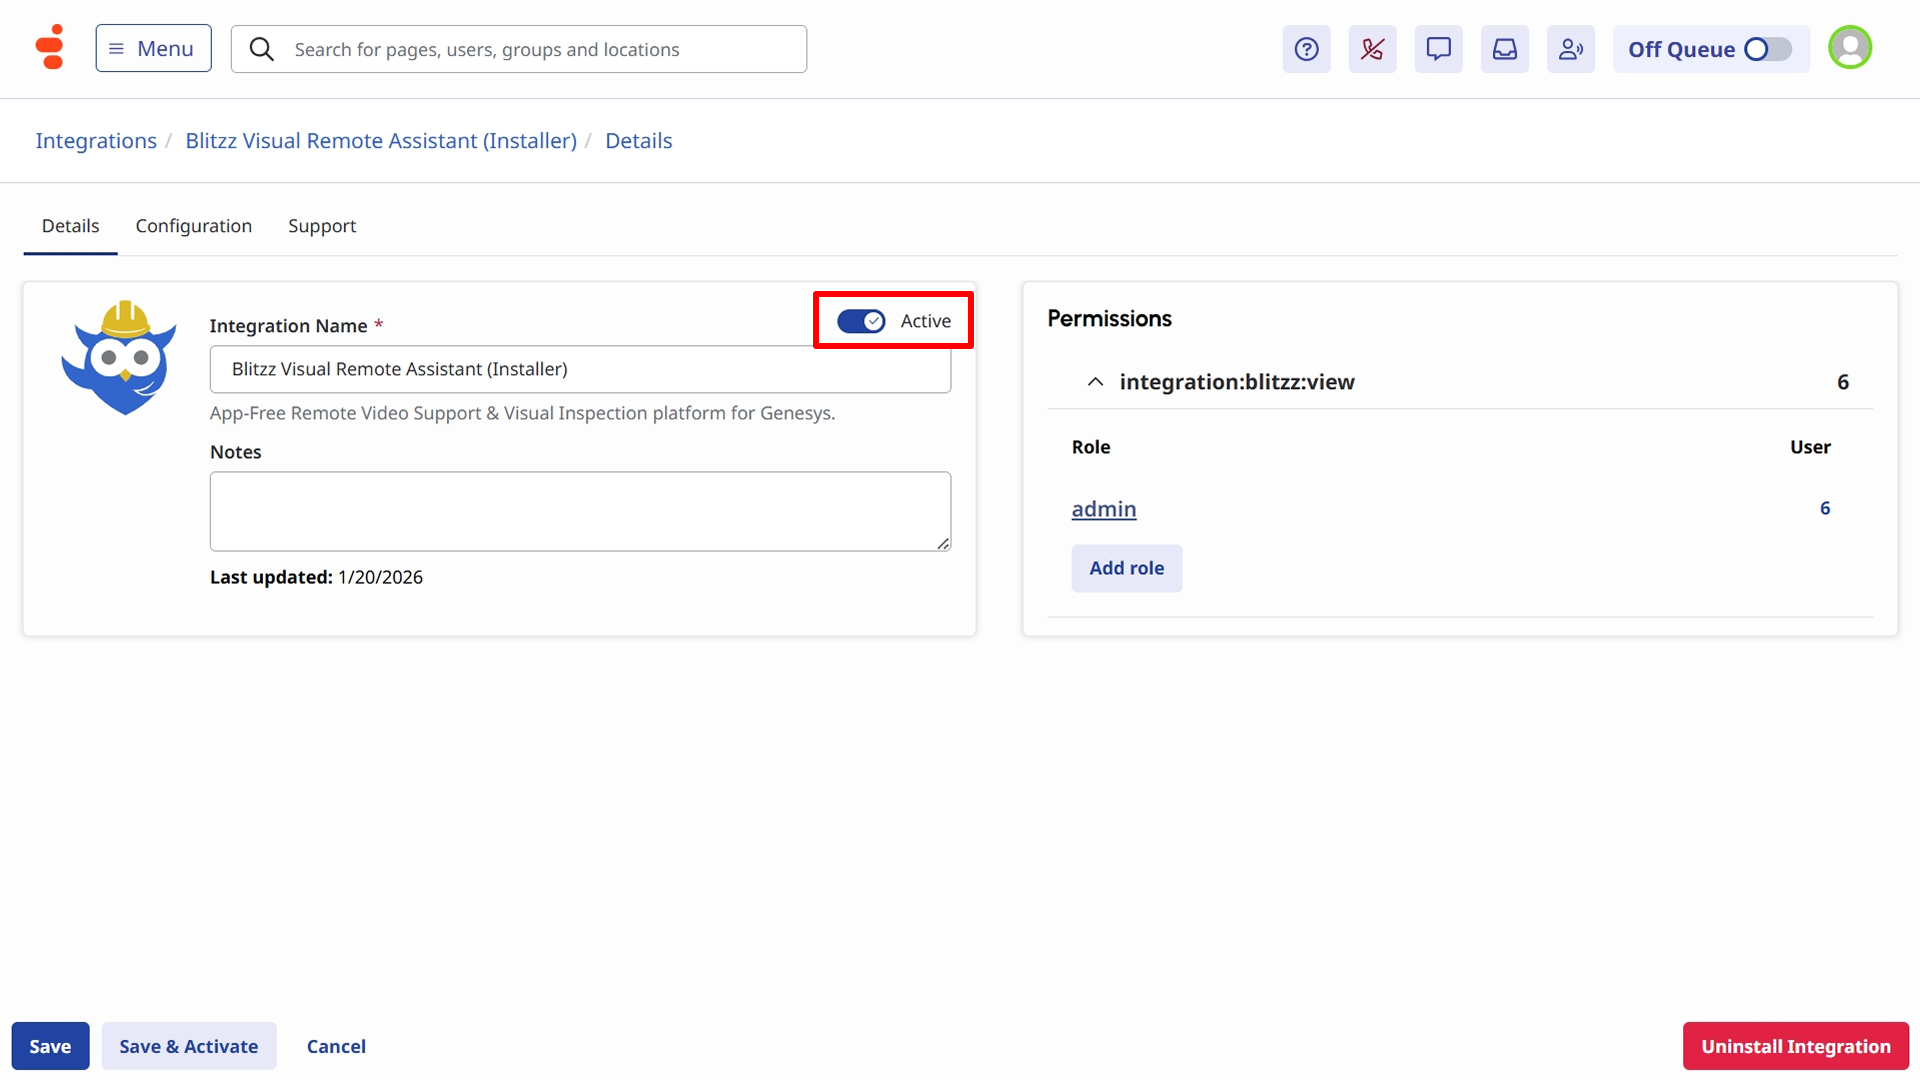
Task: Open the inbox tray icon
Action: tap(1504, 49)
